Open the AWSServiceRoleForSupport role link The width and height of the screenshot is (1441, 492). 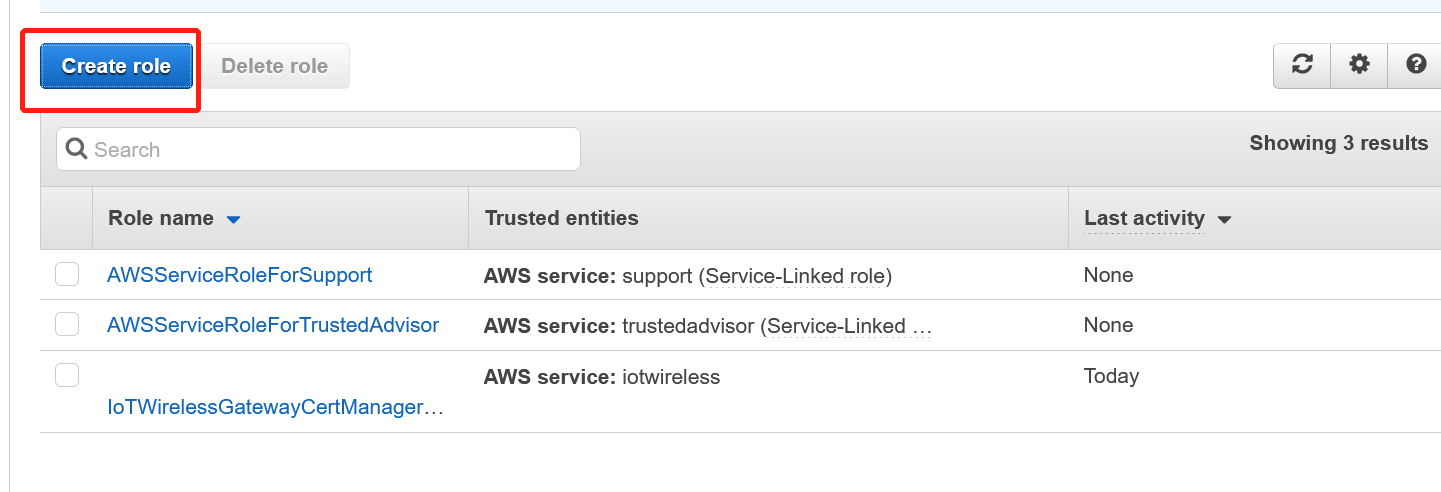tap(240, 274)
